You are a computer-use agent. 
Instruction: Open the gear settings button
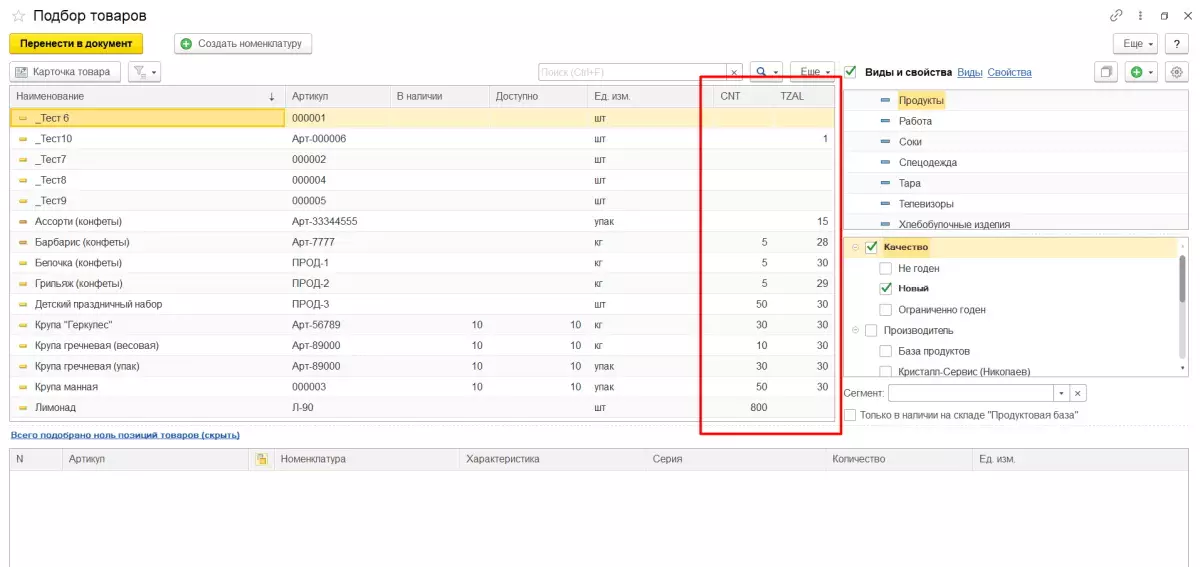click(1176, 72)
